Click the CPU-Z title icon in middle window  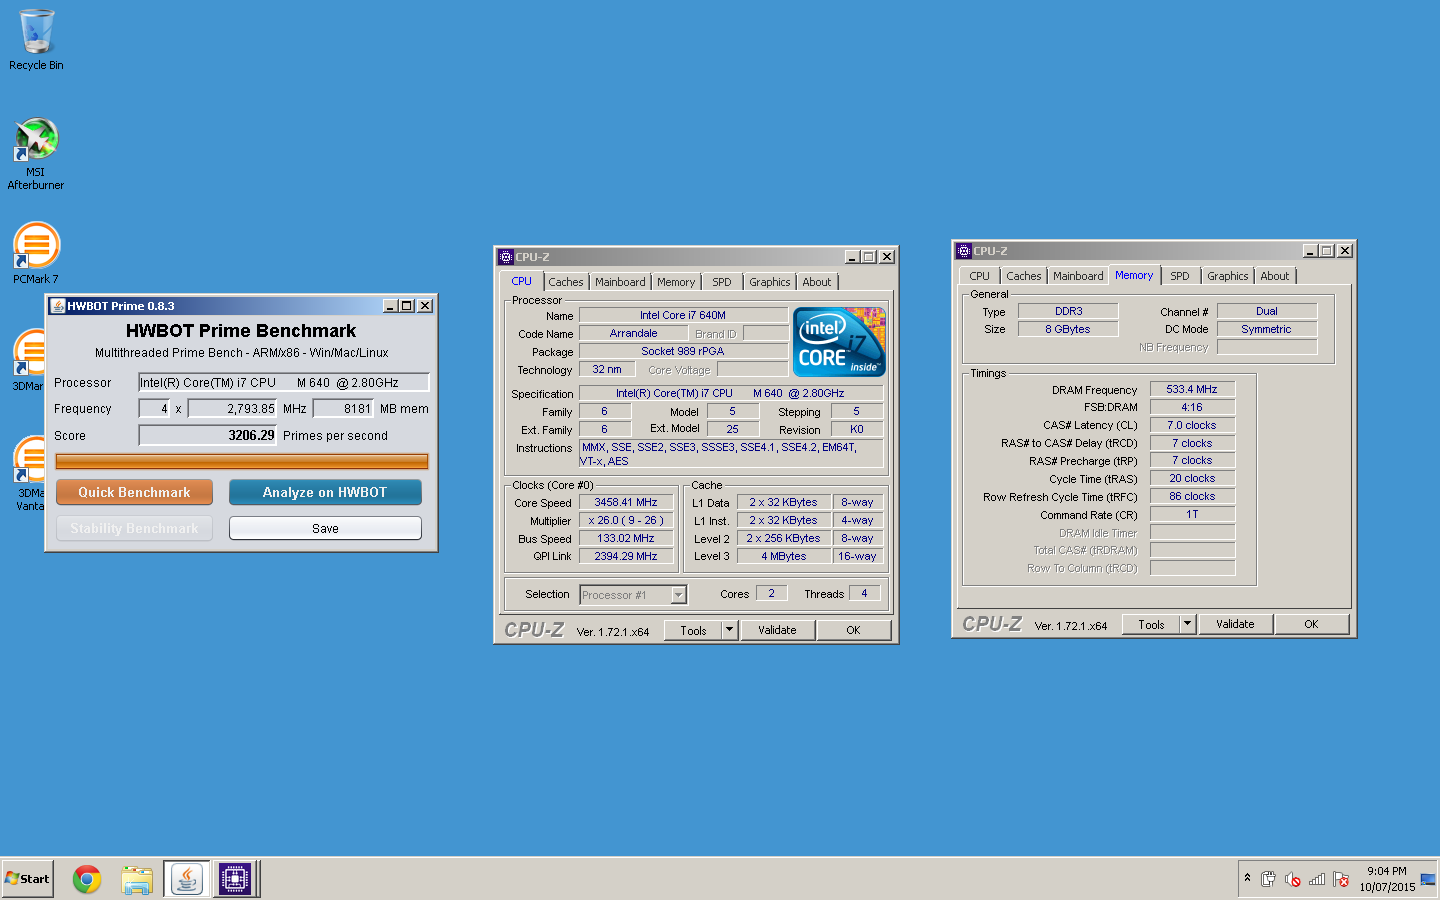[x=506, y=257]
